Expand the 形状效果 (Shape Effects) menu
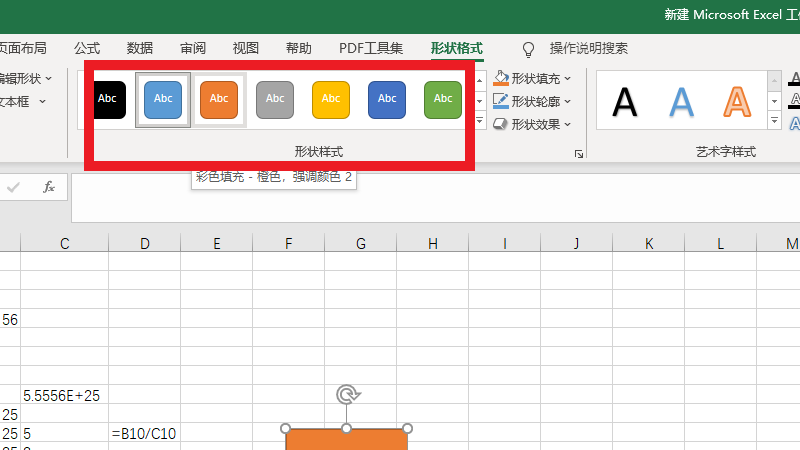800x450 pixels. click(x=533, y=124)
